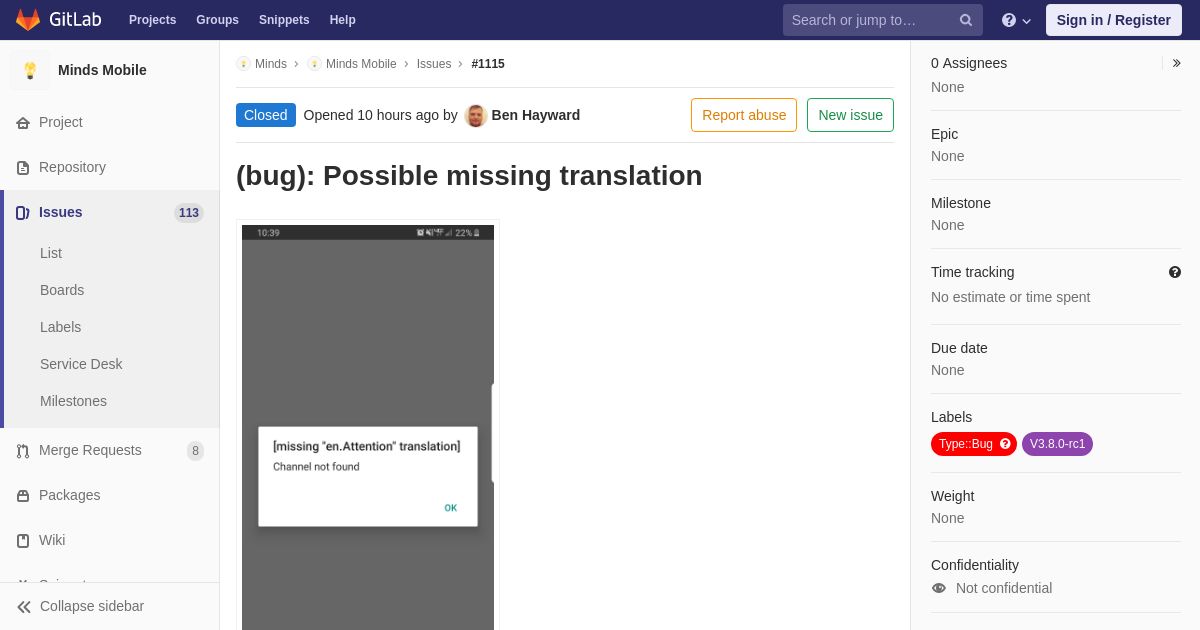Image resolution: width=1200 pixels, height=630 pixels.
Task: Click the GitLab fox logo
Action: click(28, 20)
